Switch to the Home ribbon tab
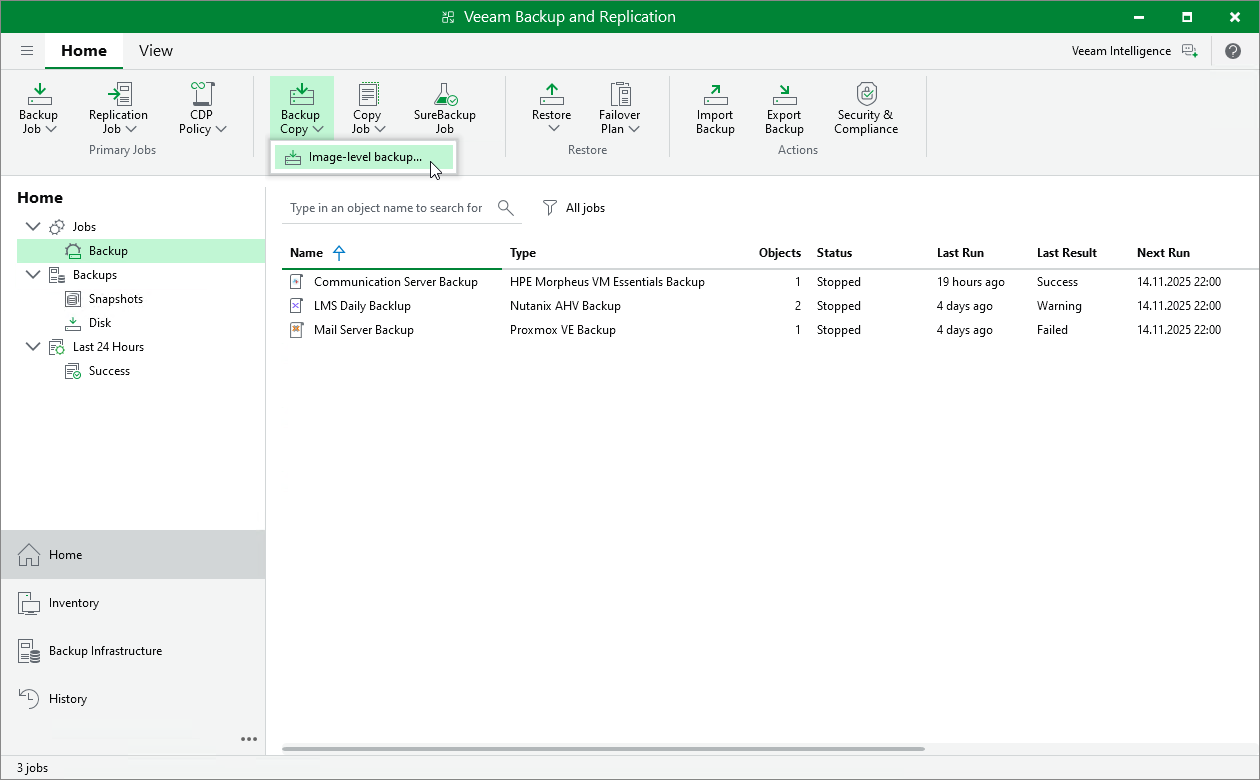The height and width of the screenshot is (780, 1260). point(84,51)
